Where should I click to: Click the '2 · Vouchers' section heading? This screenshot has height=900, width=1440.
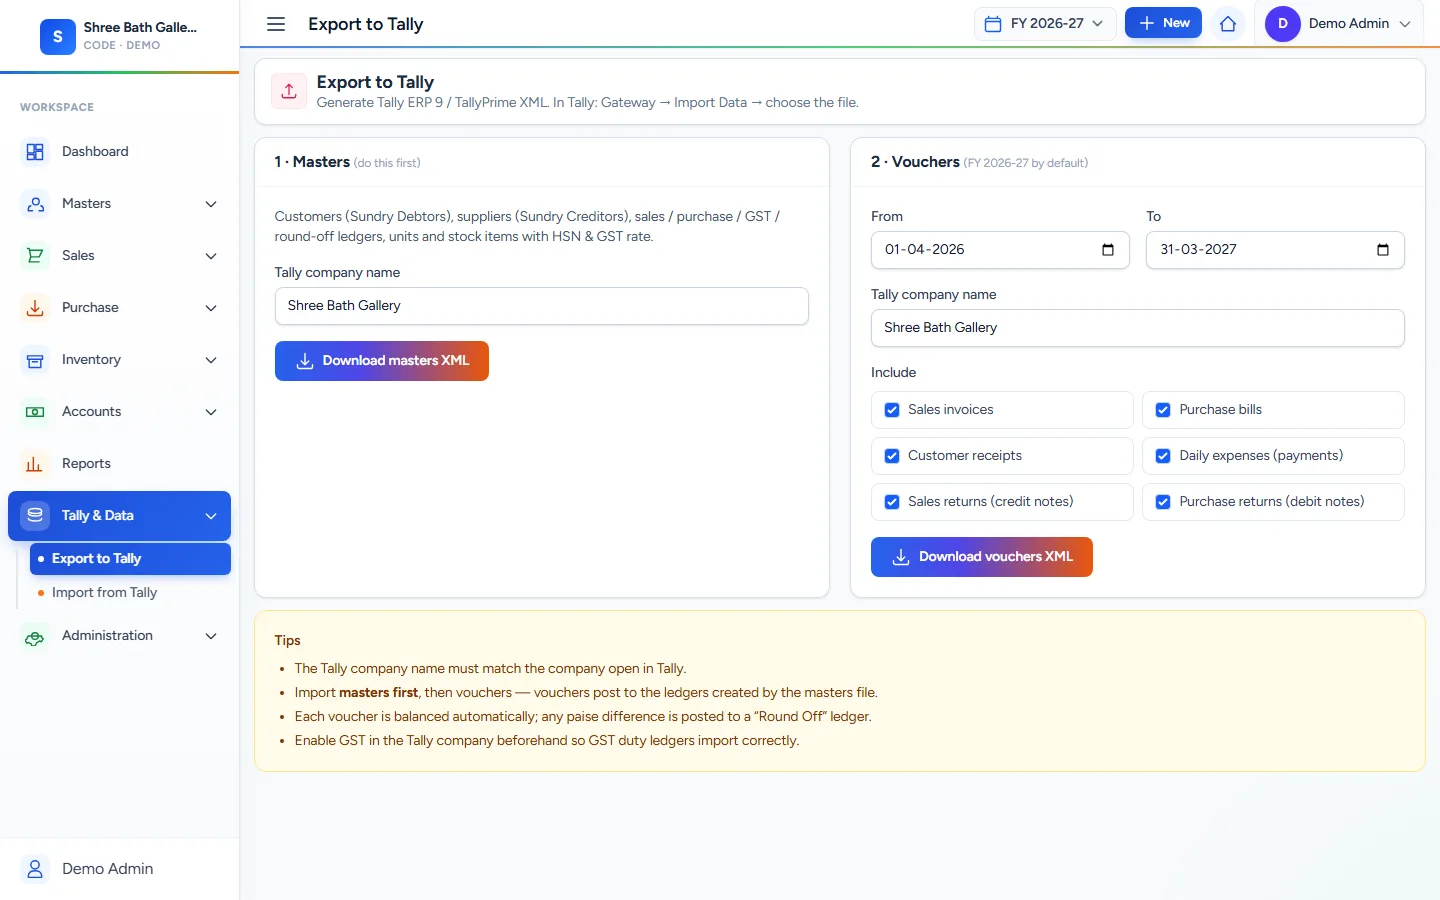pyautogui.click(x=915, y=162)
